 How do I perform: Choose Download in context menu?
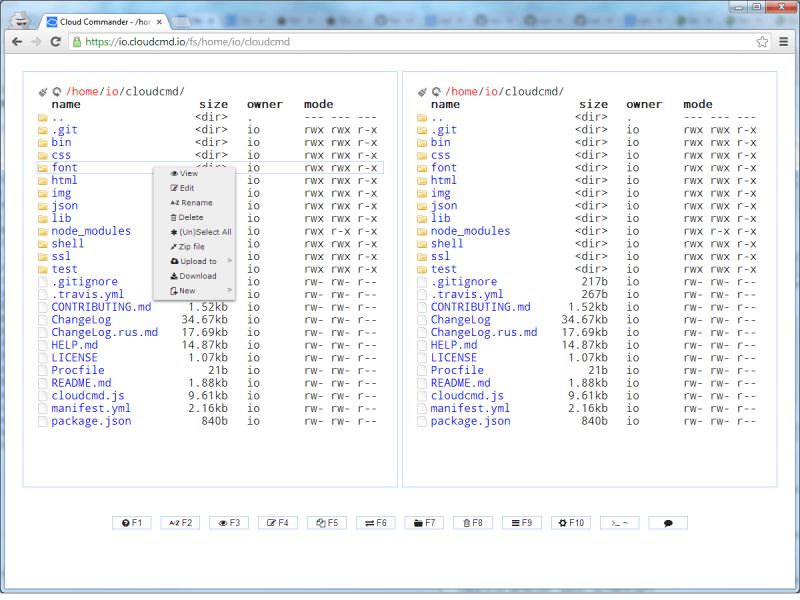[194, 276]
